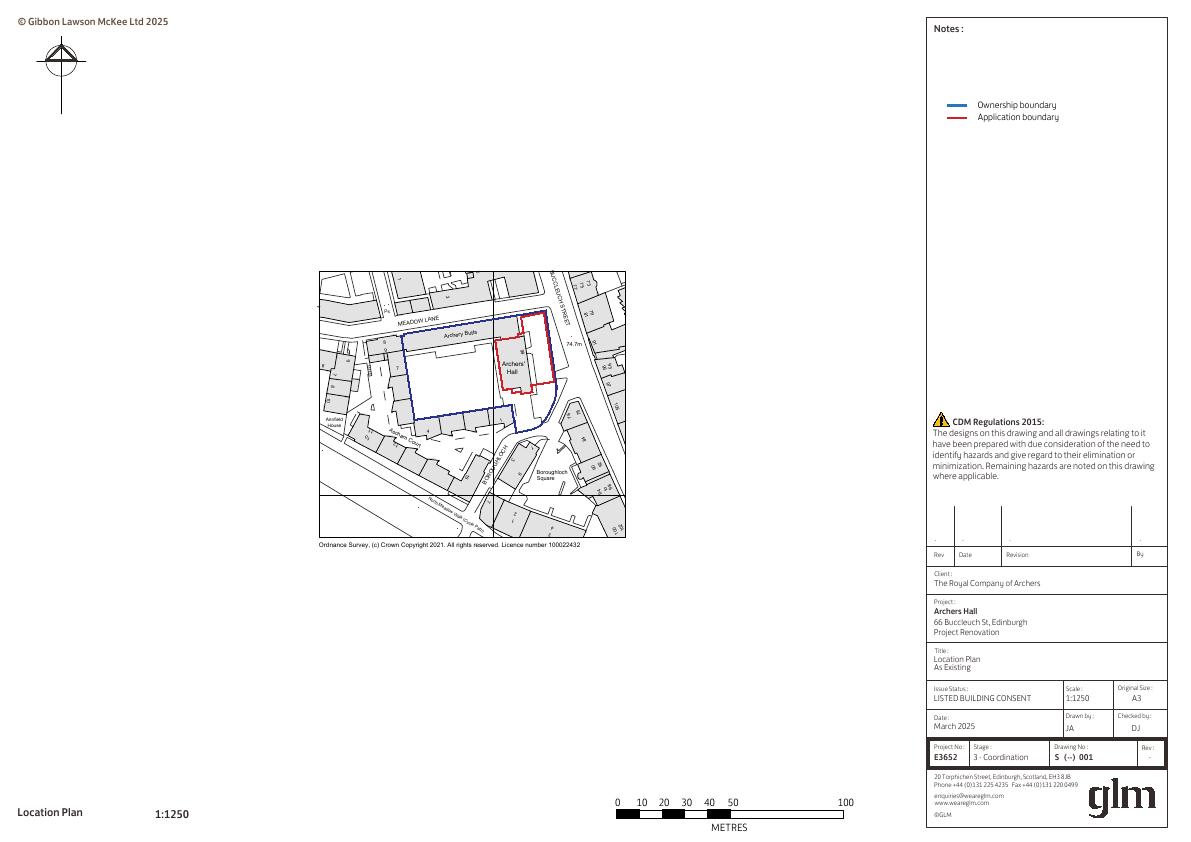This screenshot has width=1191, height=842.
Task: Click the '3 - Coordination' stage value
Action: click(1000, 758)
